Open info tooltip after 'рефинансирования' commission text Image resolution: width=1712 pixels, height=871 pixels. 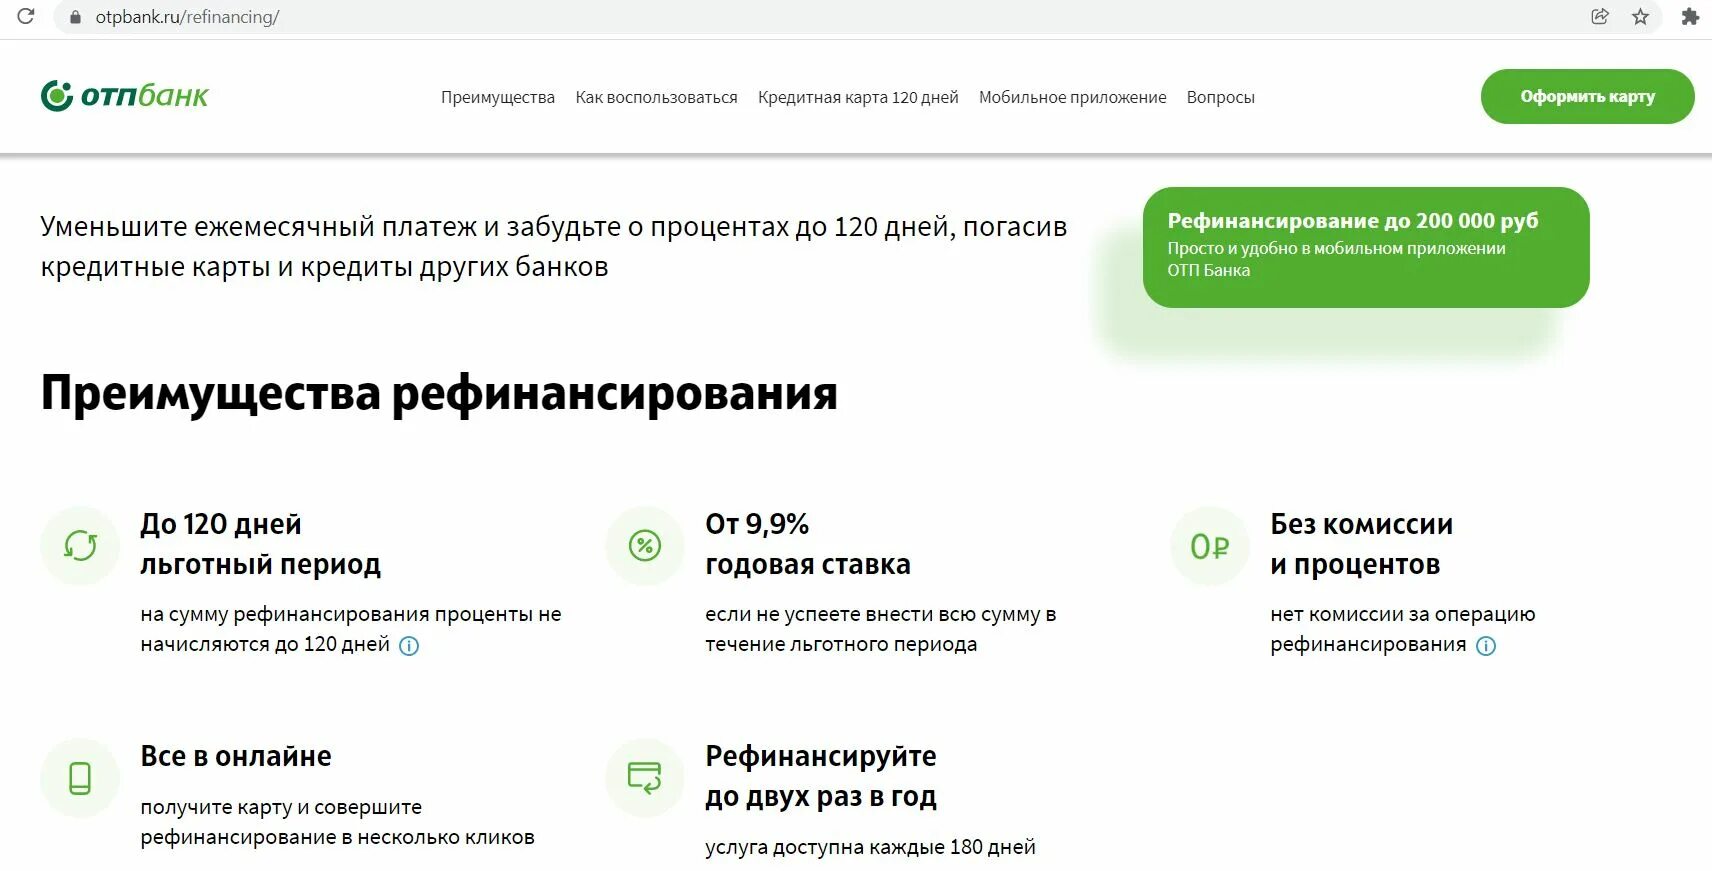tap(1486, 646)
